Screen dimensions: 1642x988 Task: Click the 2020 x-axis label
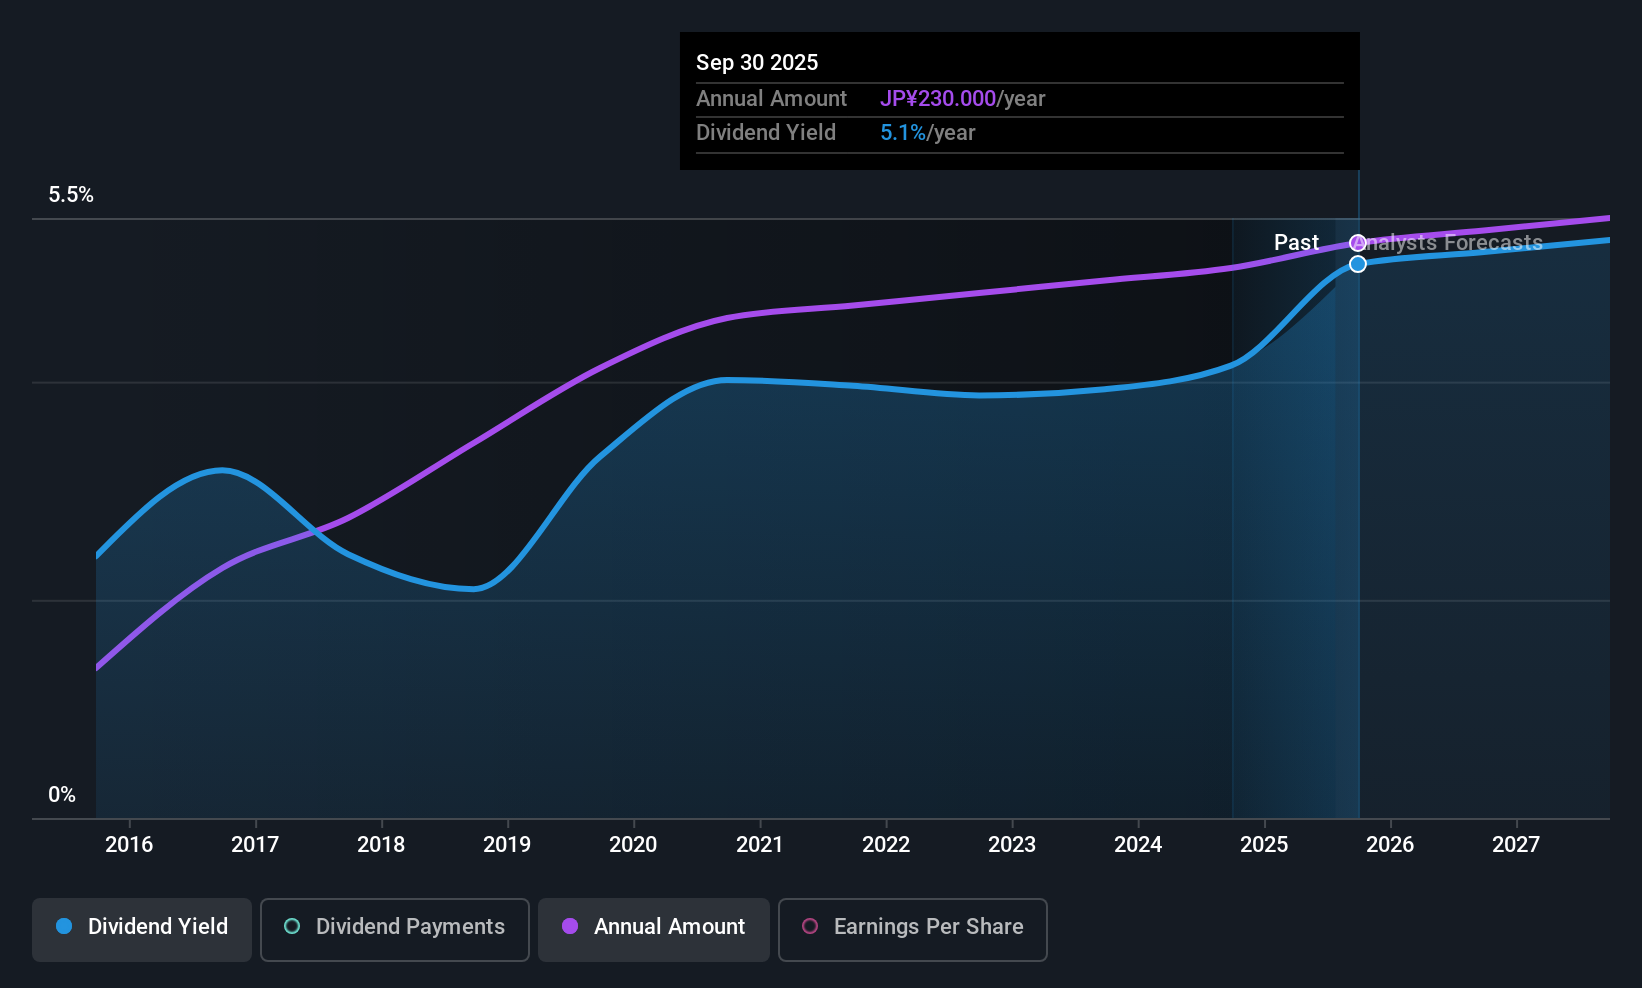click(x=633, y=845)
